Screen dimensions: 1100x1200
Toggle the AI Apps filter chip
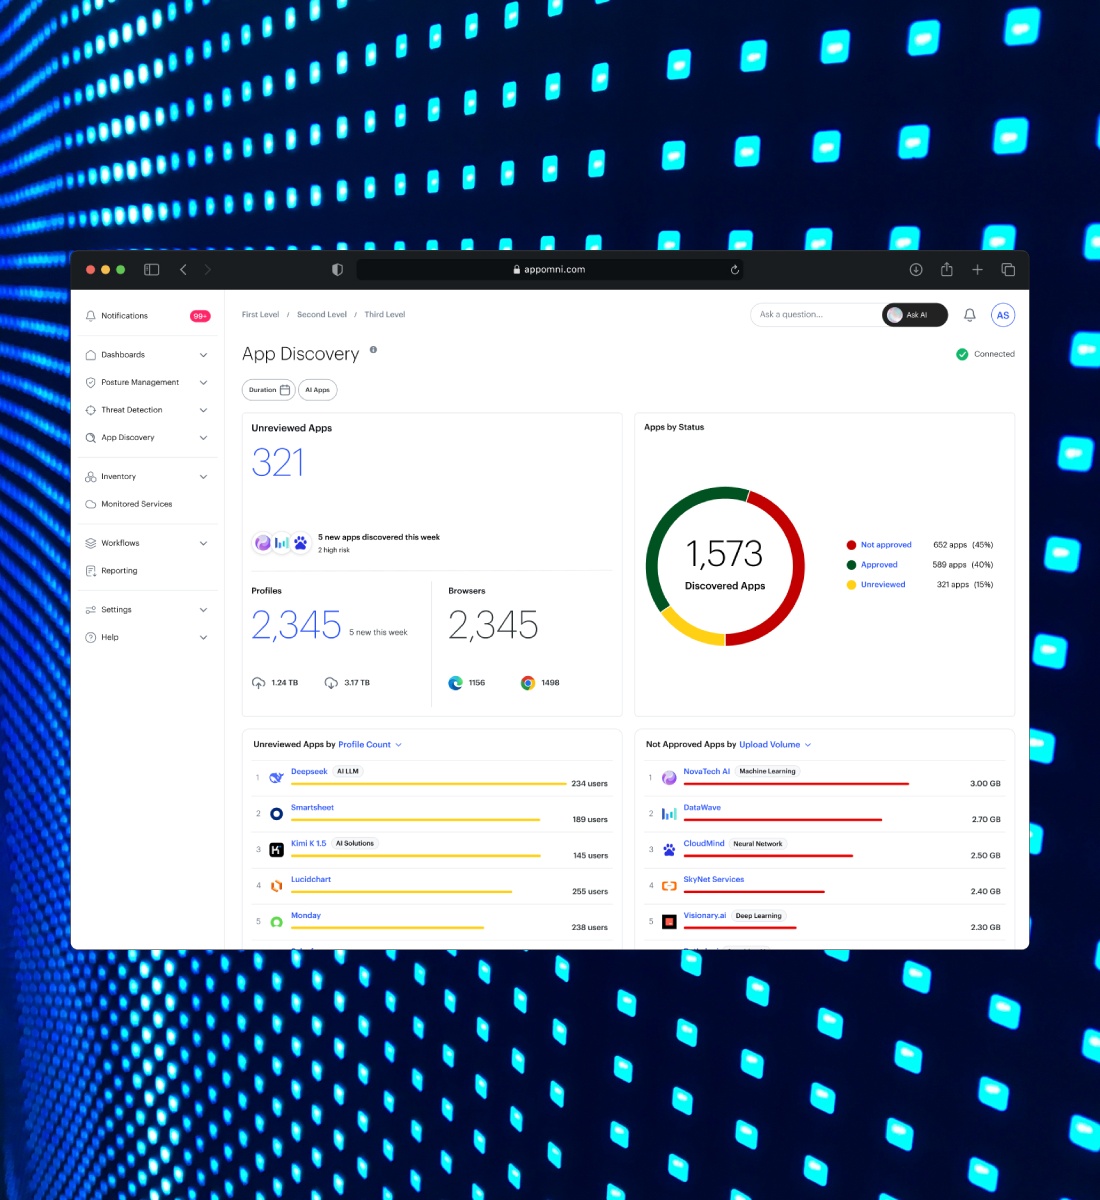point(317,390)
